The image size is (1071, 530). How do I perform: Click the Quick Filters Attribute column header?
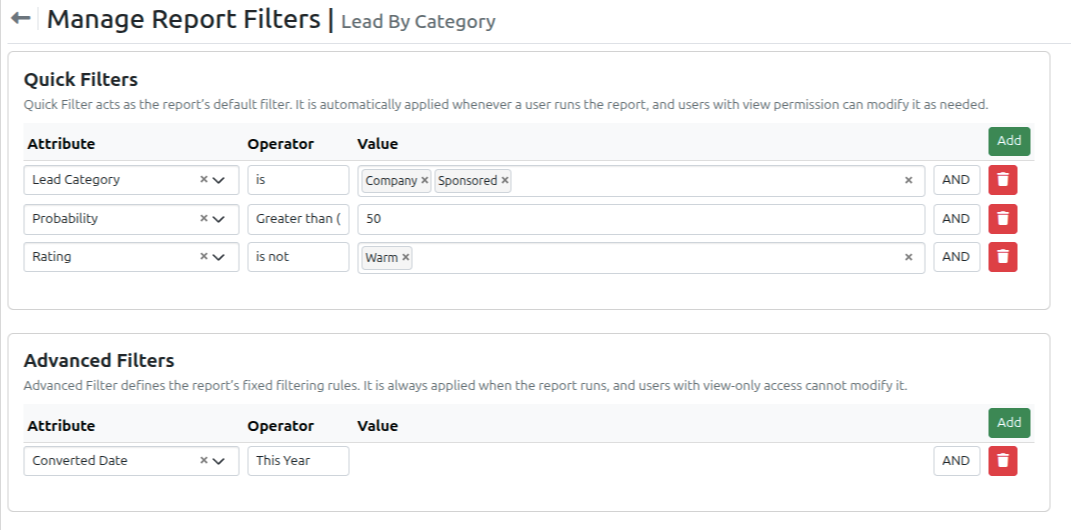point(61,144)
